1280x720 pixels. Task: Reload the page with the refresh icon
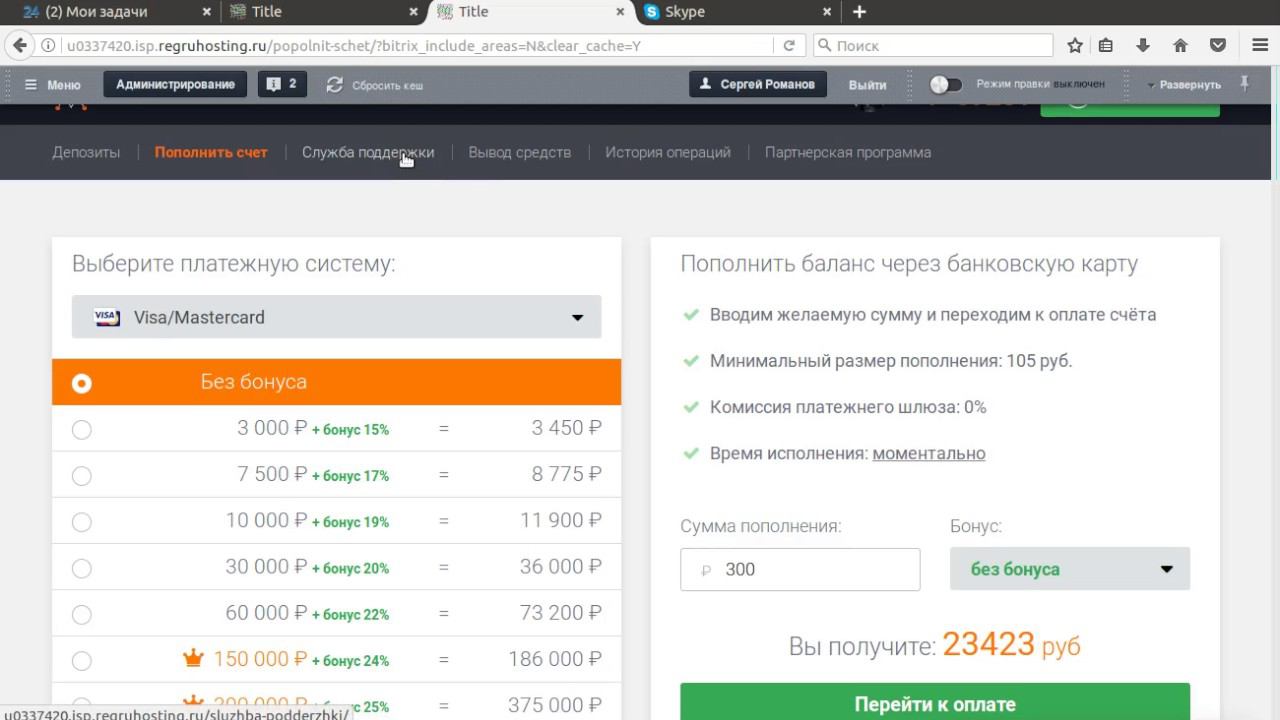pyautogui.click(x=789, y=45)
